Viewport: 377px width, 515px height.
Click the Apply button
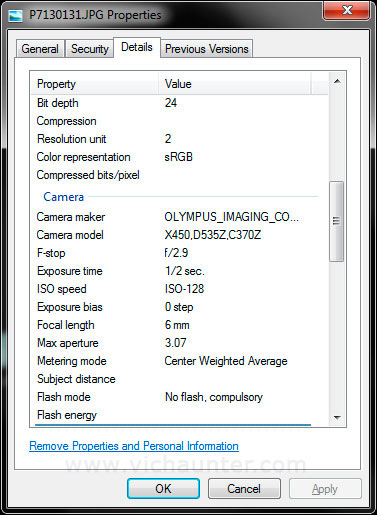pyautogui.click(x=325, y=489)
